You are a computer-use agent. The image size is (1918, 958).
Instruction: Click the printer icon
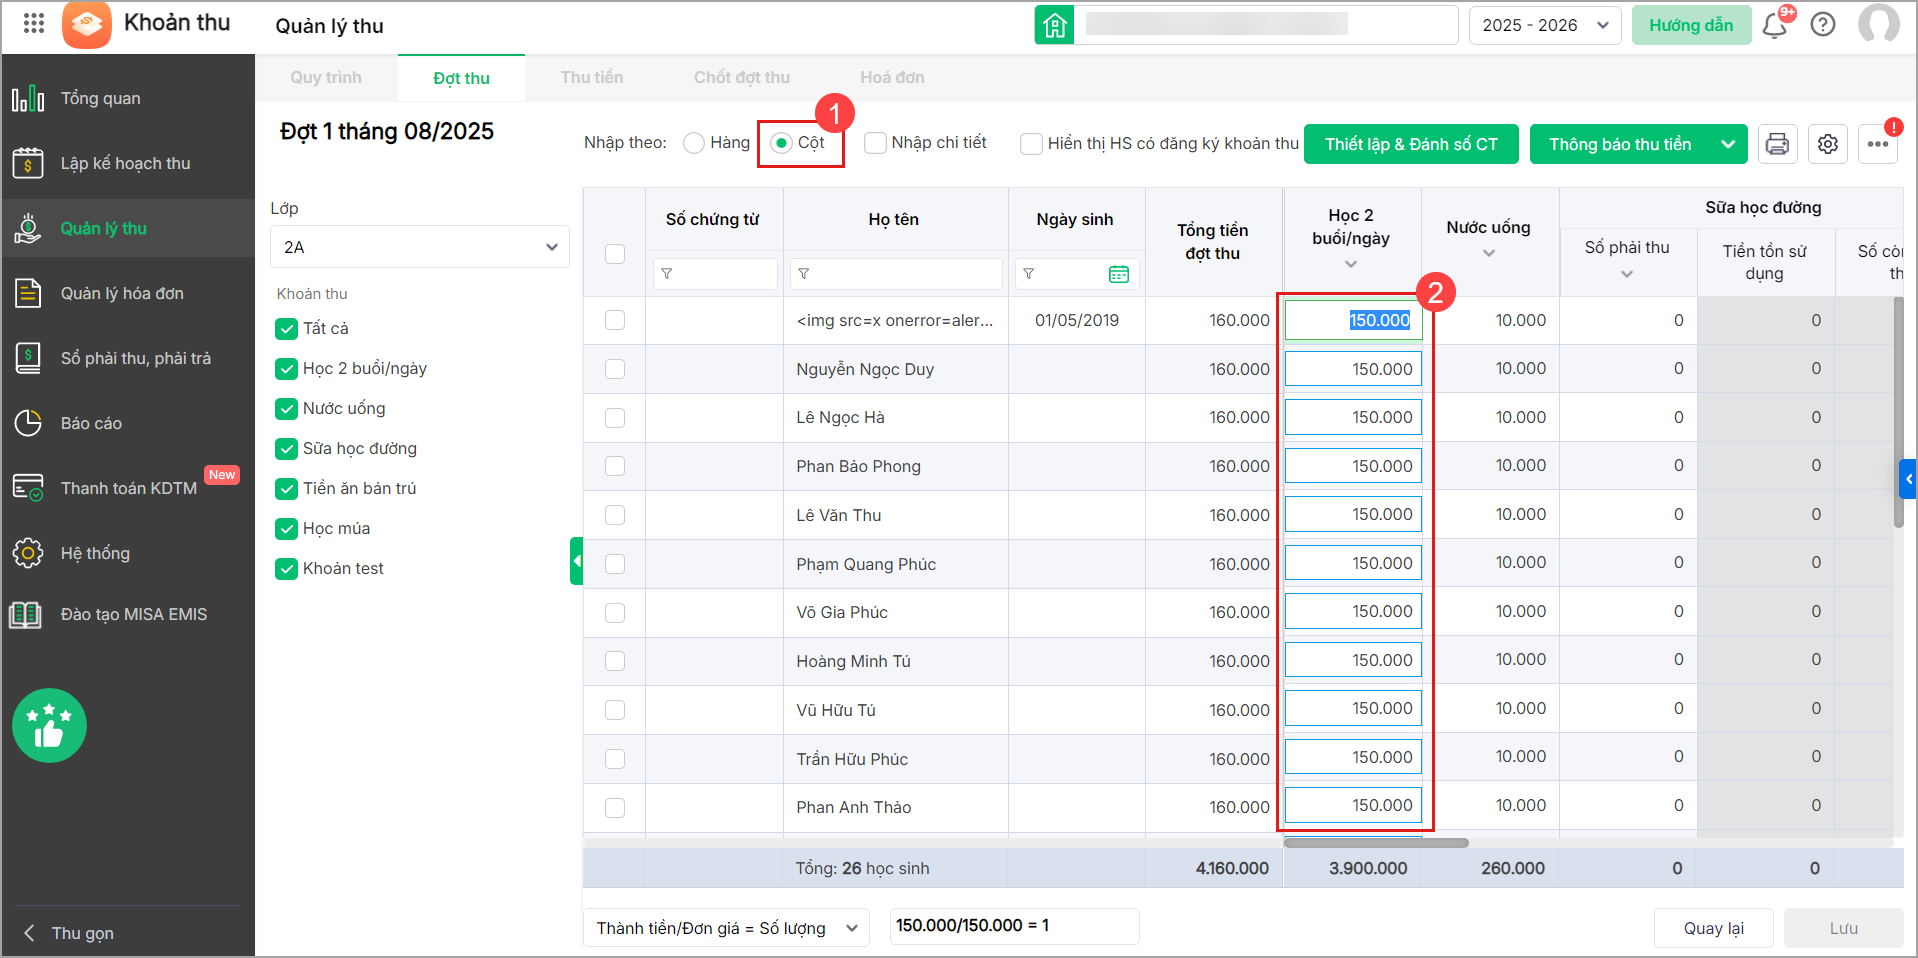coord(1777,144)
